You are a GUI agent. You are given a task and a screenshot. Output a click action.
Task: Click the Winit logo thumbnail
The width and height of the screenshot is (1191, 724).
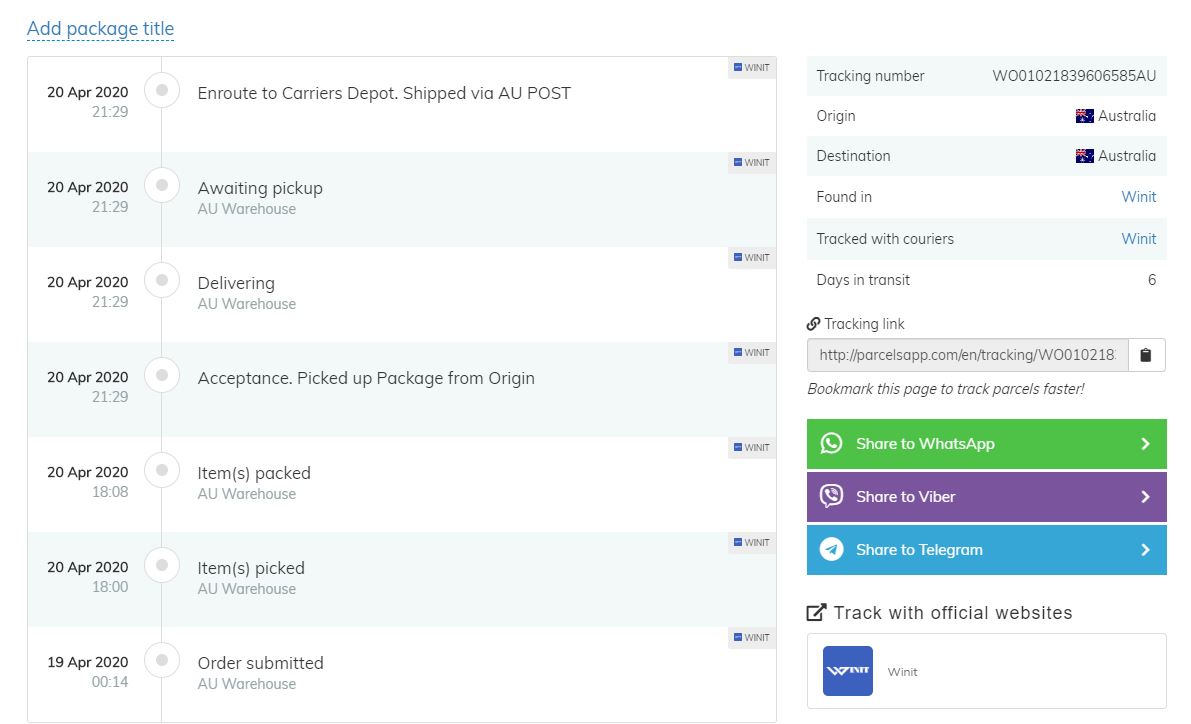[847, 671]
